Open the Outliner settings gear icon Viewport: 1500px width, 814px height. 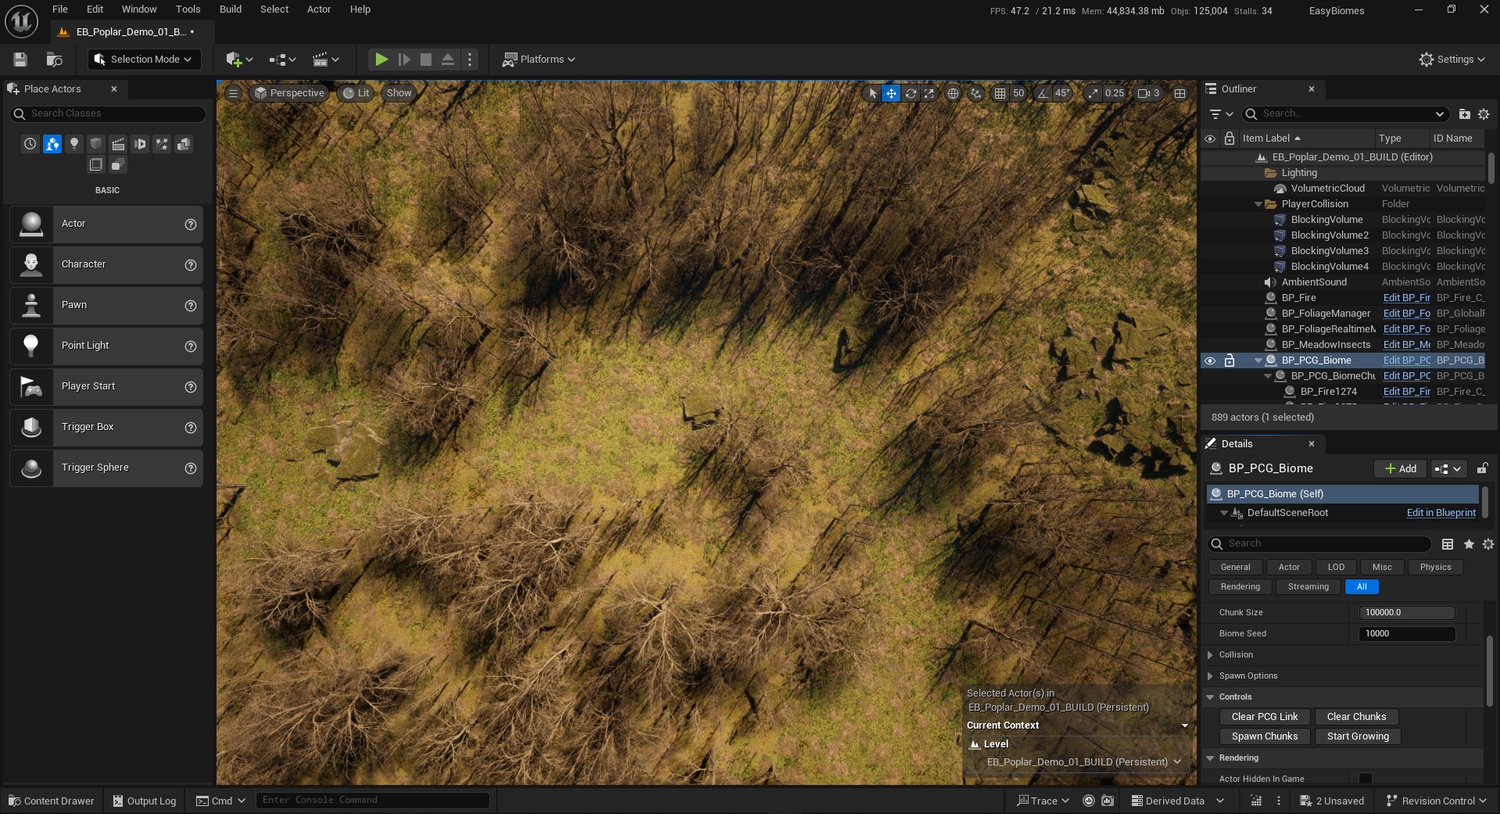point(1484,114)
